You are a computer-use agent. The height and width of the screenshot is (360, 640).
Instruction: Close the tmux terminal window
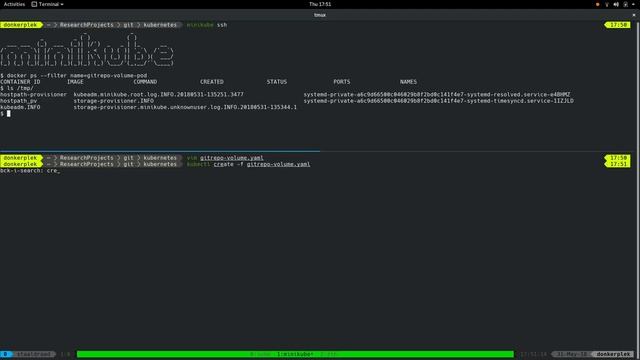634,15
